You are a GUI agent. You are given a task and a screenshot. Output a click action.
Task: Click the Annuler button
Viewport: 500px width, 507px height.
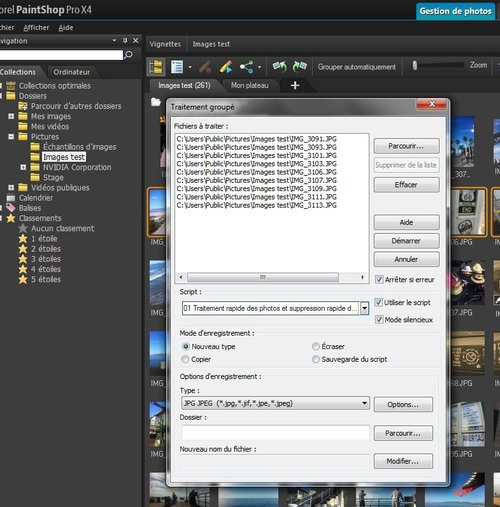(406, 259)
